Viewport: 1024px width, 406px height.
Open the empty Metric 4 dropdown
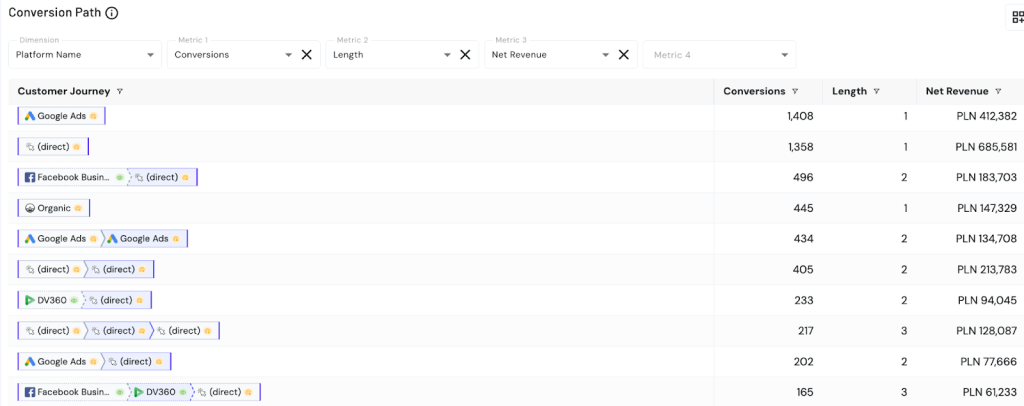pyautogui.click(x=785, y=55)
